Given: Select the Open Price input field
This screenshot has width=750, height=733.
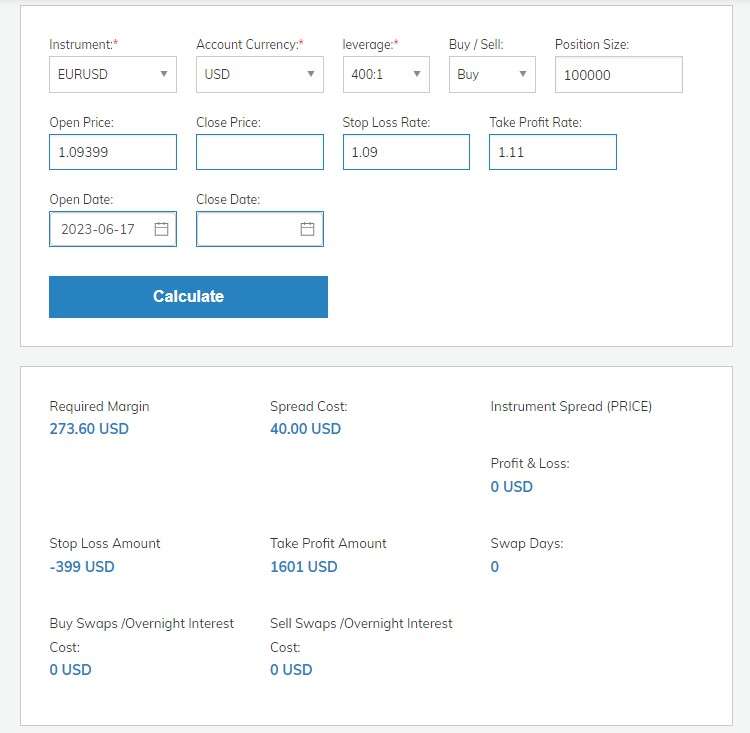Looking at the screenshot, I should 113,152.
